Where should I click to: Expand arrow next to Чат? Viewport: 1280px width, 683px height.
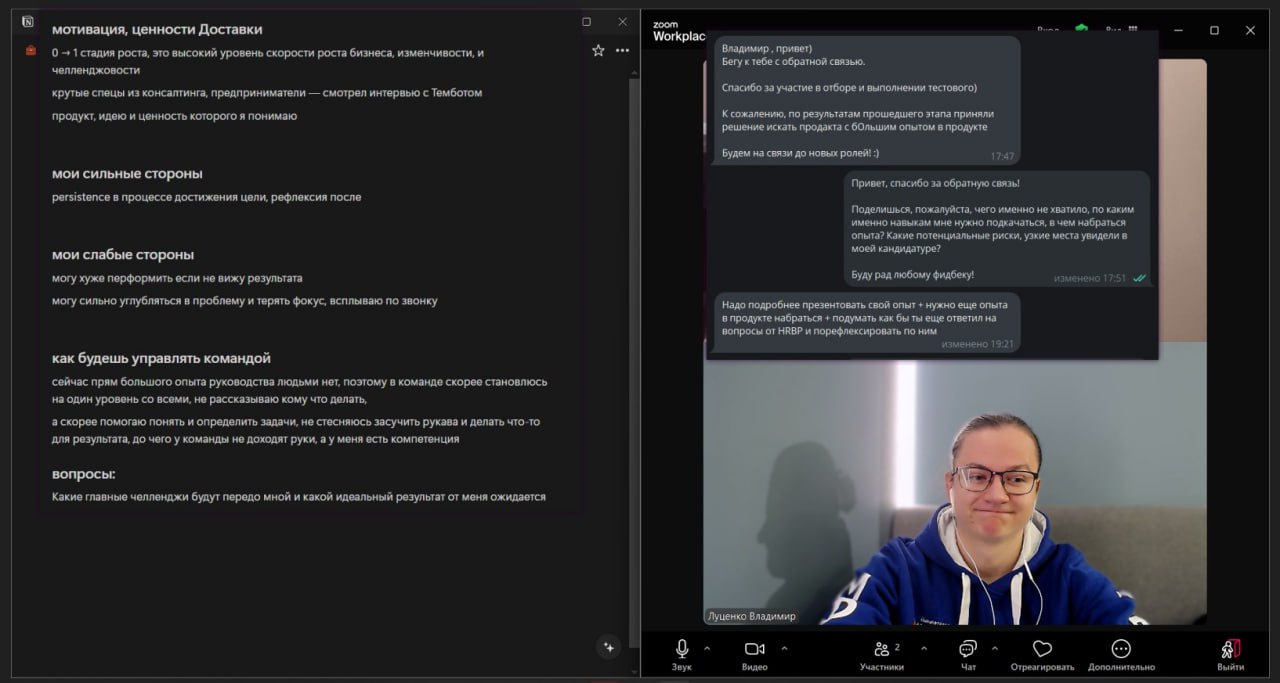(994, 648)
